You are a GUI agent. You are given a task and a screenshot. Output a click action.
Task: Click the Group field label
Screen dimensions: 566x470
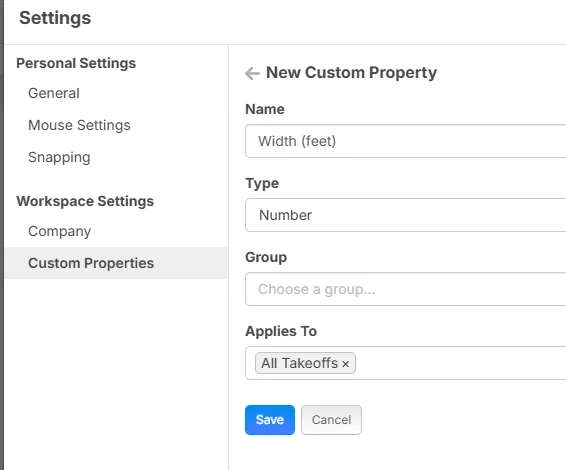266,257
